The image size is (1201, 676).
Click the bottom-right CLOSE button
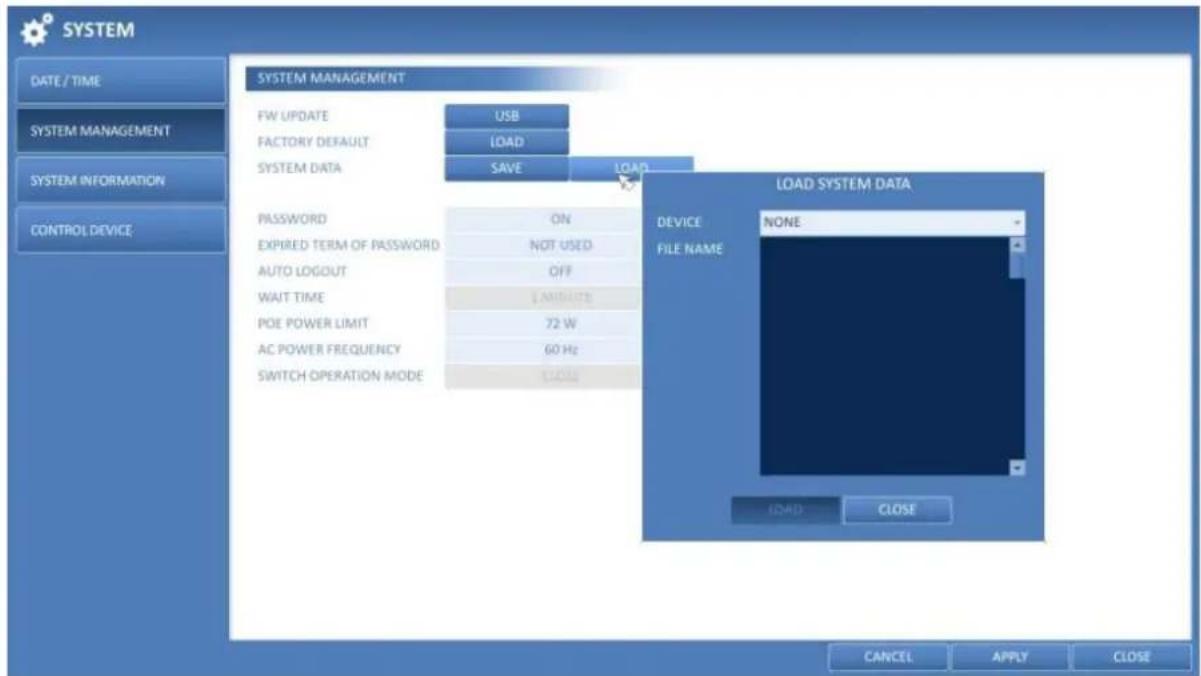point(1131,657)
